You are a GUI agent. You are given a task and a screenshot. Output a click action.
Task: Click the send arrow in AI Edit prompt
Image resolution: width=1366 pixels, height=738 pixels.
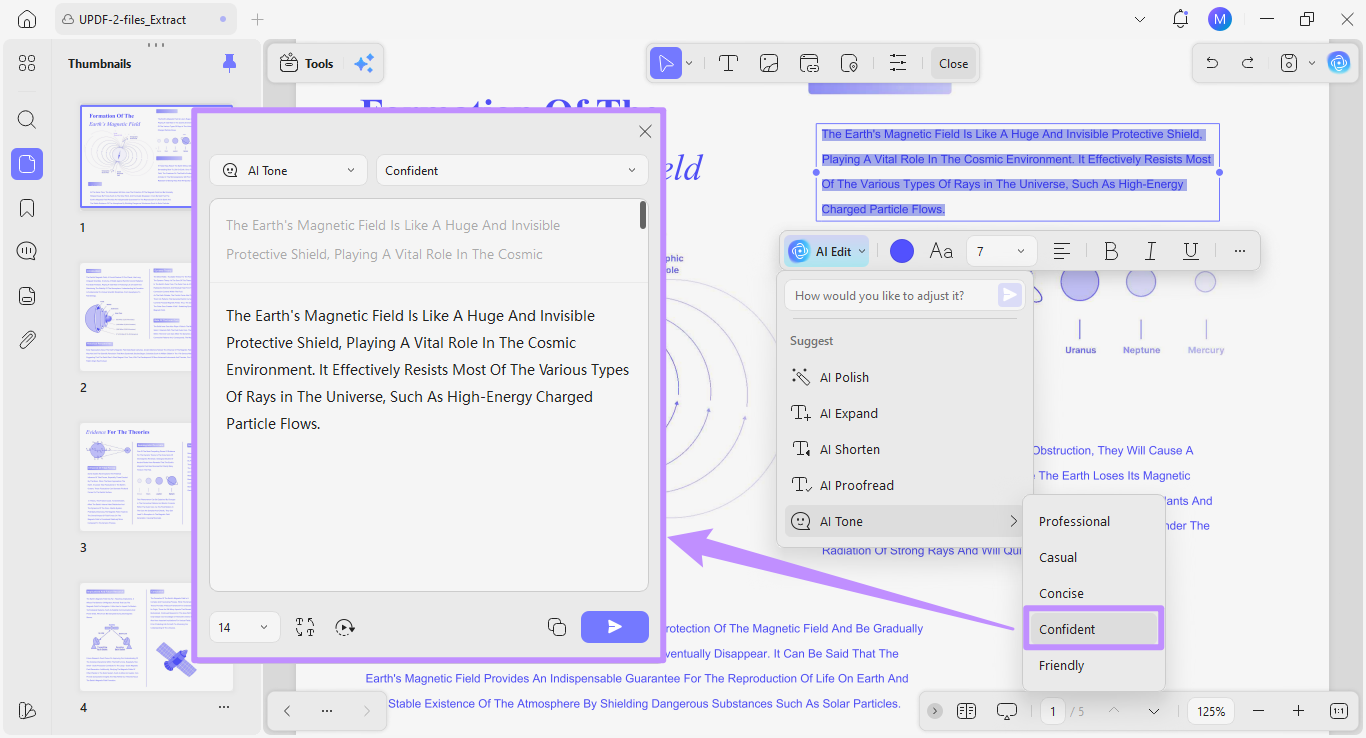(x=1009, y=295)
